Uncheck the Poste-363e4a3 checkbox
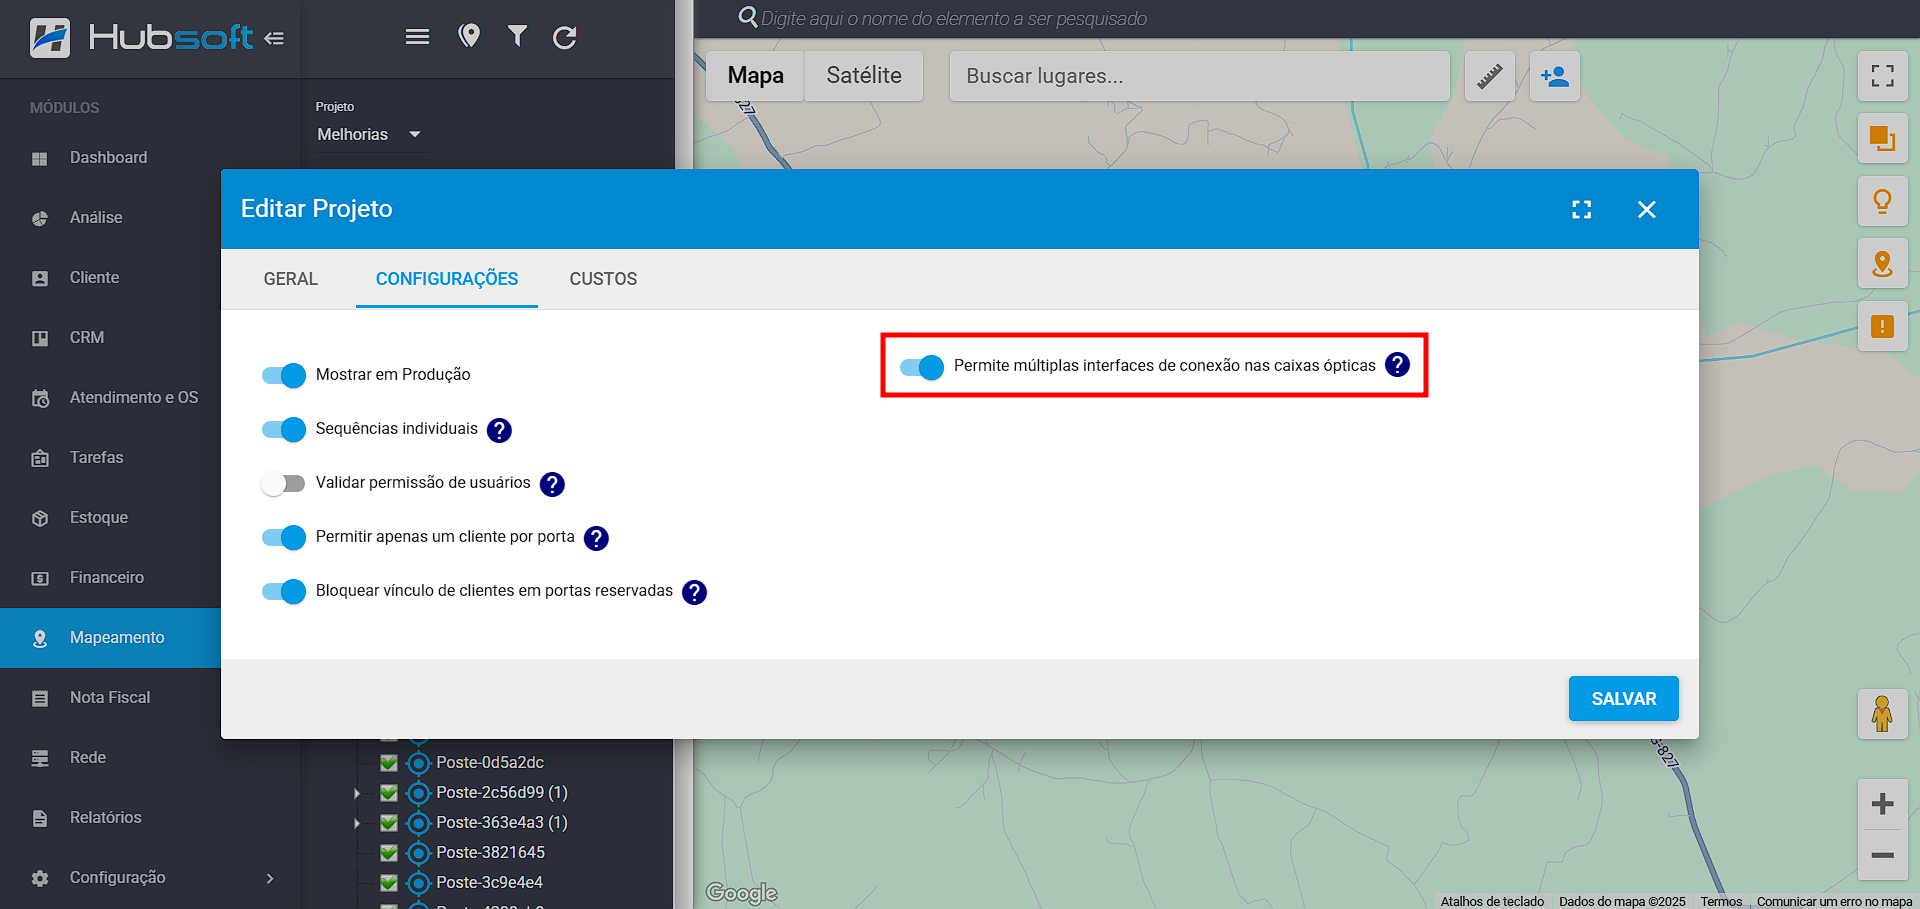The height and width of the screenshot is (909, 1920). (x=389, y=823)
